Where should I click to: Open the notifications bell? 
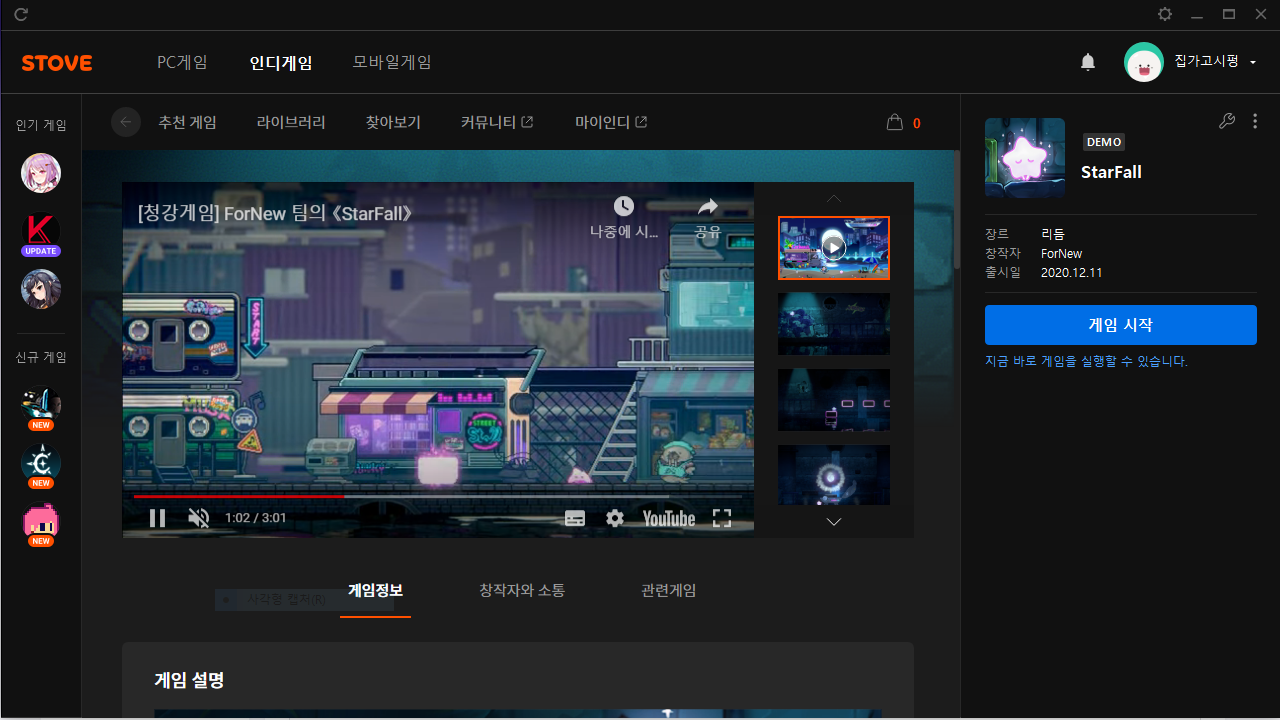pyautogui.click(x=1088, y=62)
